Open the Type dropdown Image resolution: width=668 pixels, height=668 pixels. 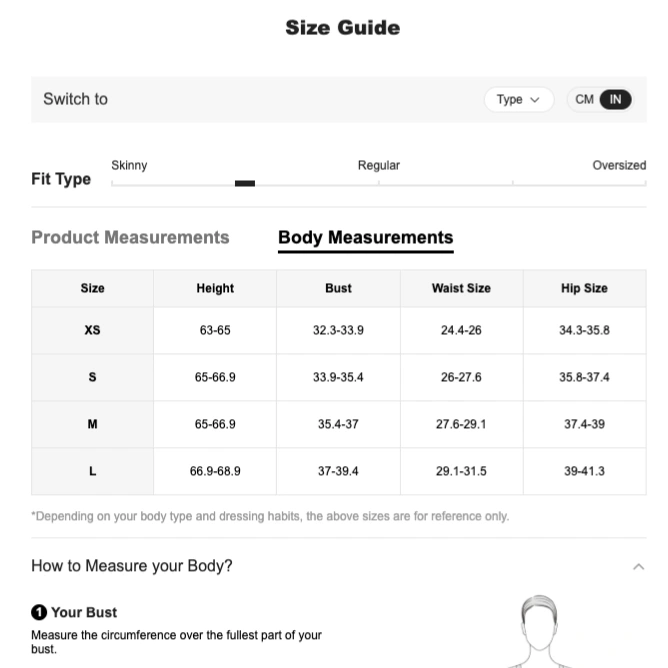click(x=518, y=99)
